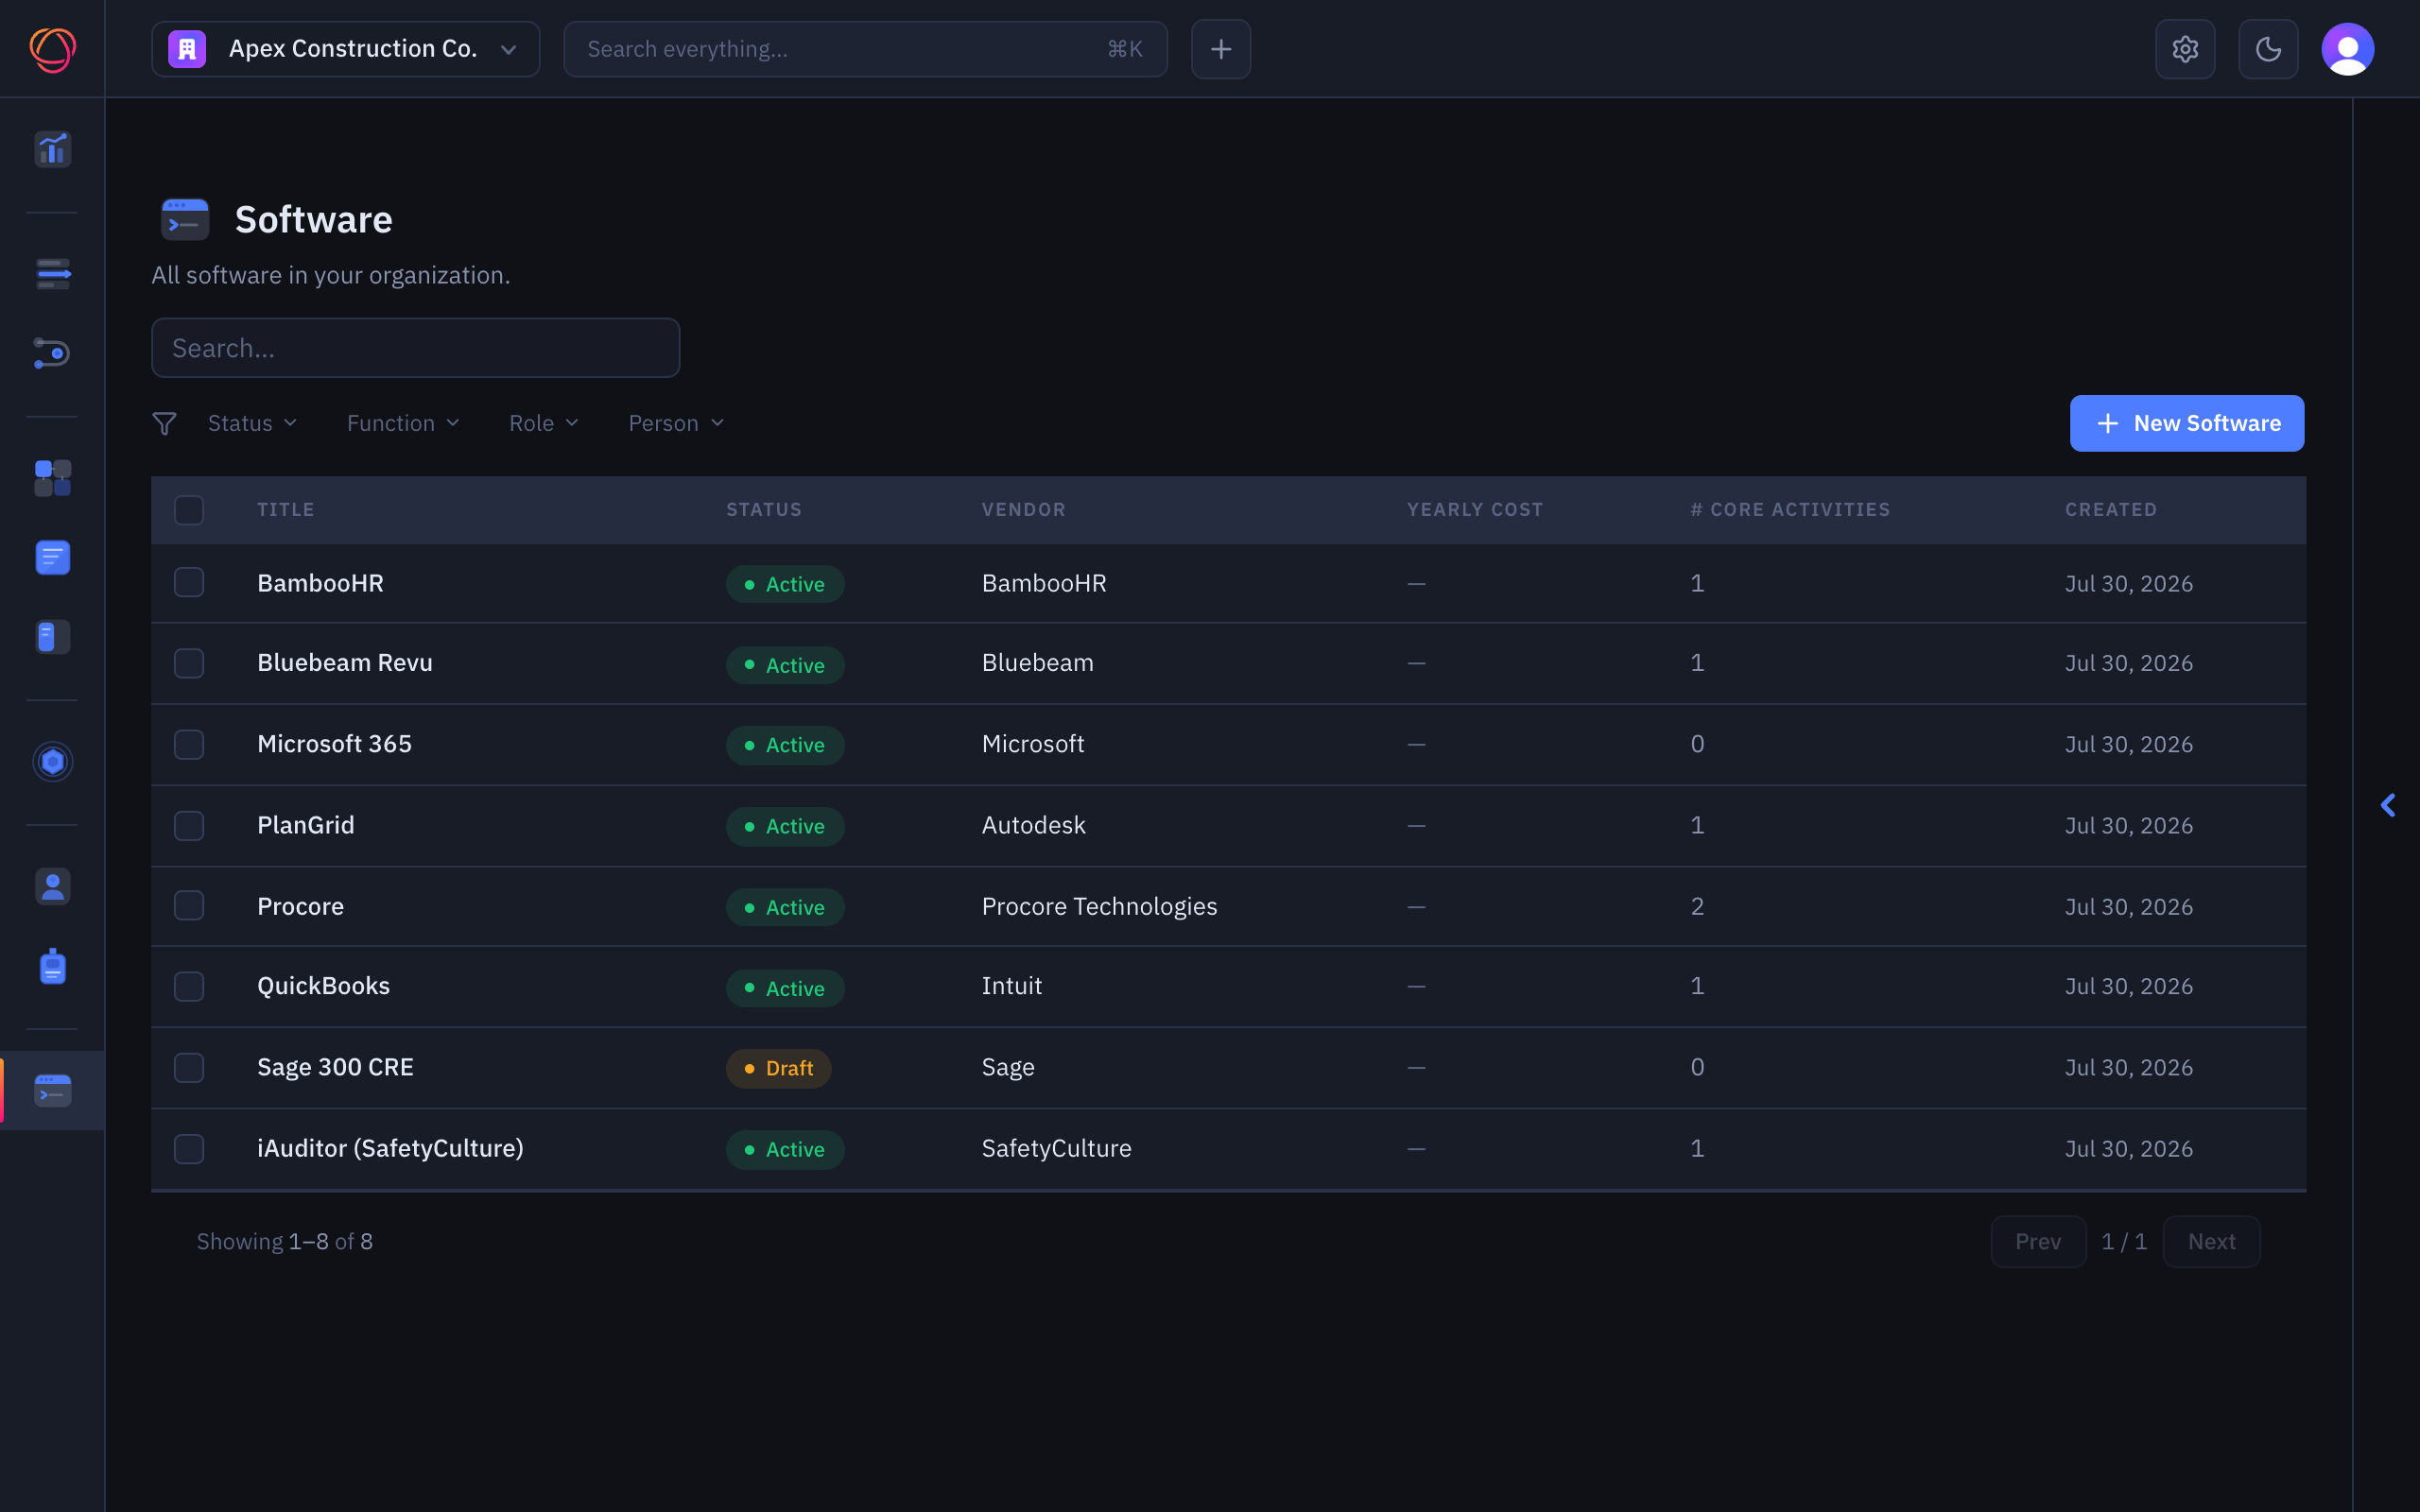Open the robot agent sidebar icon
Viewport: 2420px width, 1512px height.
[x=52, y=967]
